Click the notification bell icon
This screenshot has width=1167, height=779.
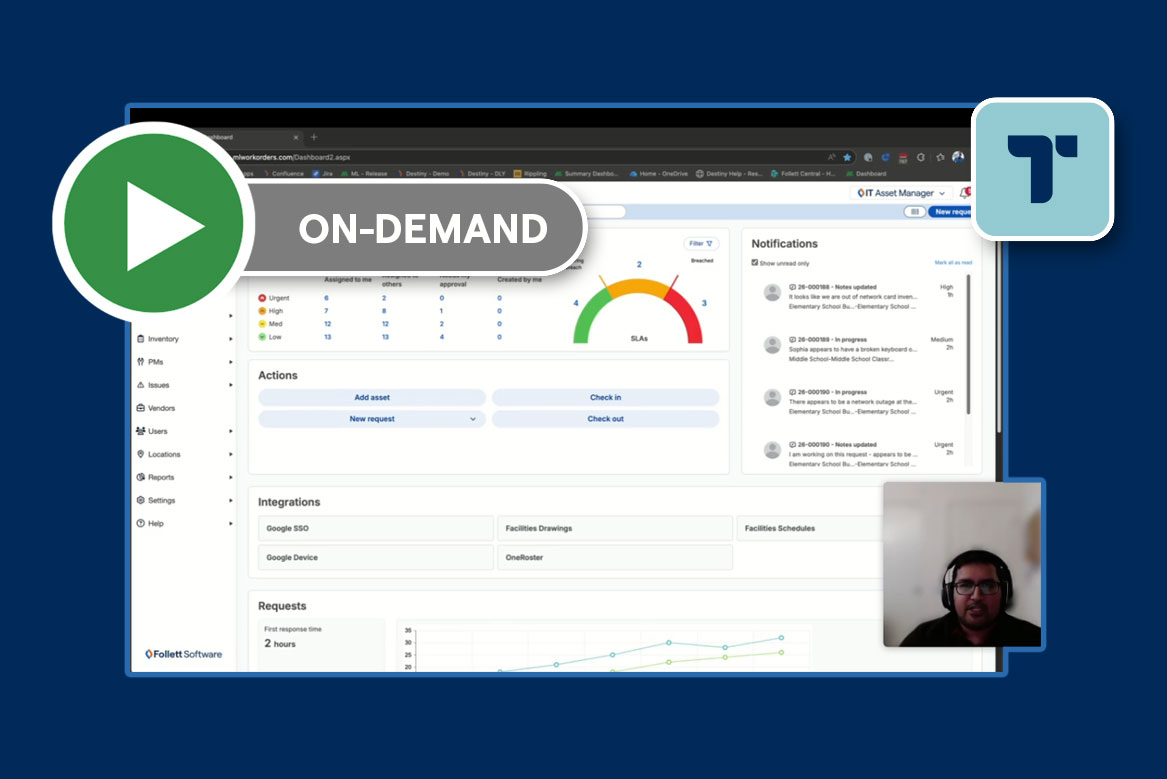coord(964,193)
